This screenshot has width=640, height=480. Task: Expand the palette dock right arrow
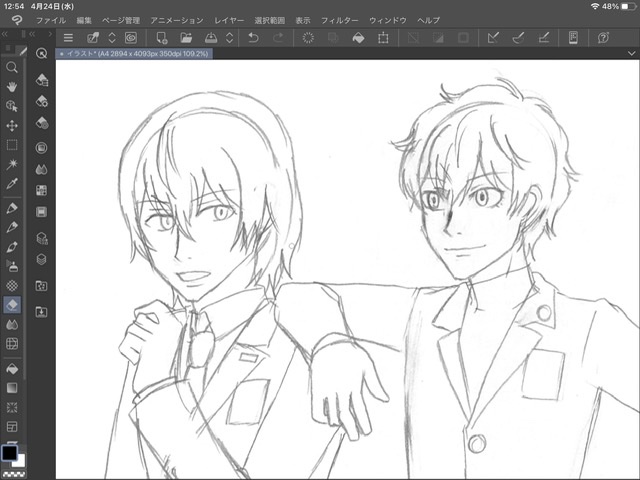pos(50,34)
